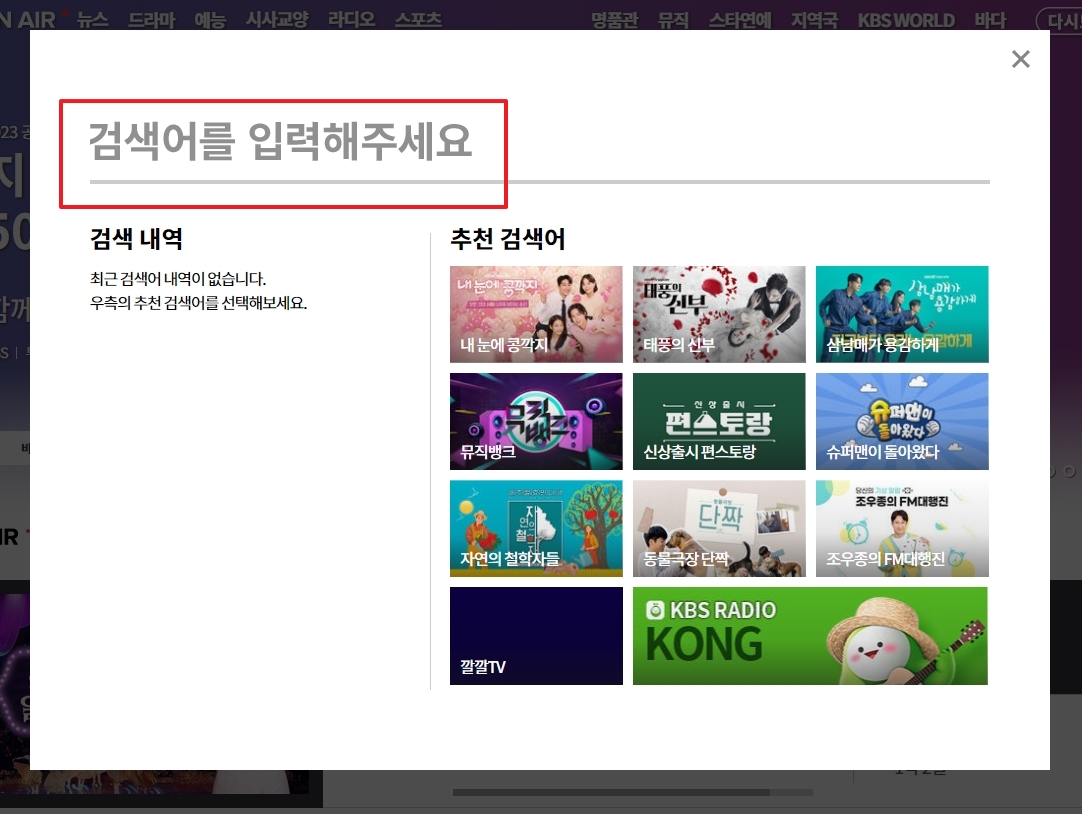The image size is (1082, 814).
Task: Close the search popup with X
Action: [x=1021, y=59]
